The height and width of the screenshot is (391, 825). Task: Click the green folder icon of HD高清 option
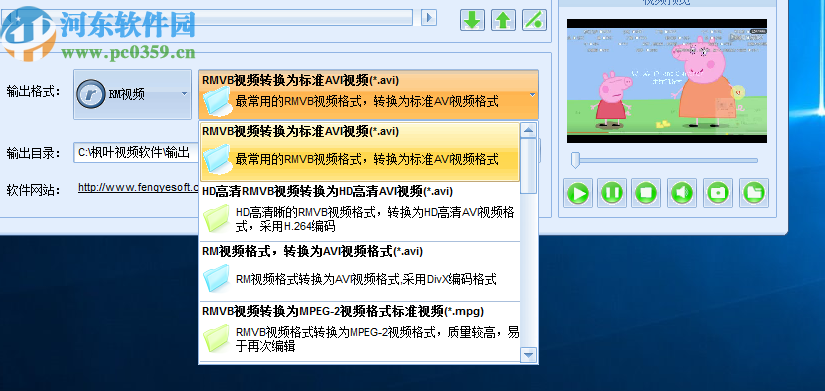click(x=217, y=218)
